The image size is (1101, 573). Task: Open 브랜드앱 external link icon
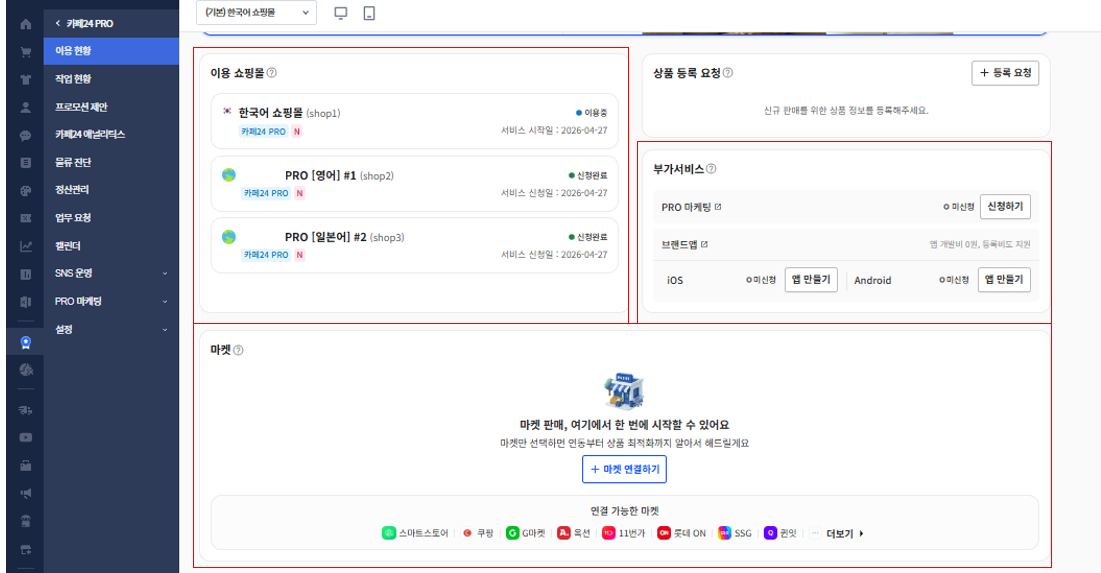704,244
